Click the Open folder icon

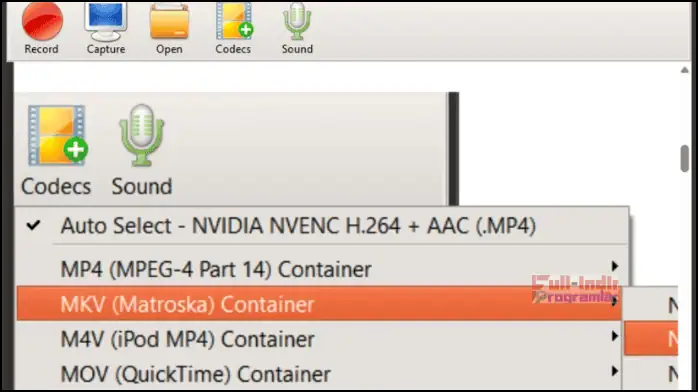(x=169, y=22)
